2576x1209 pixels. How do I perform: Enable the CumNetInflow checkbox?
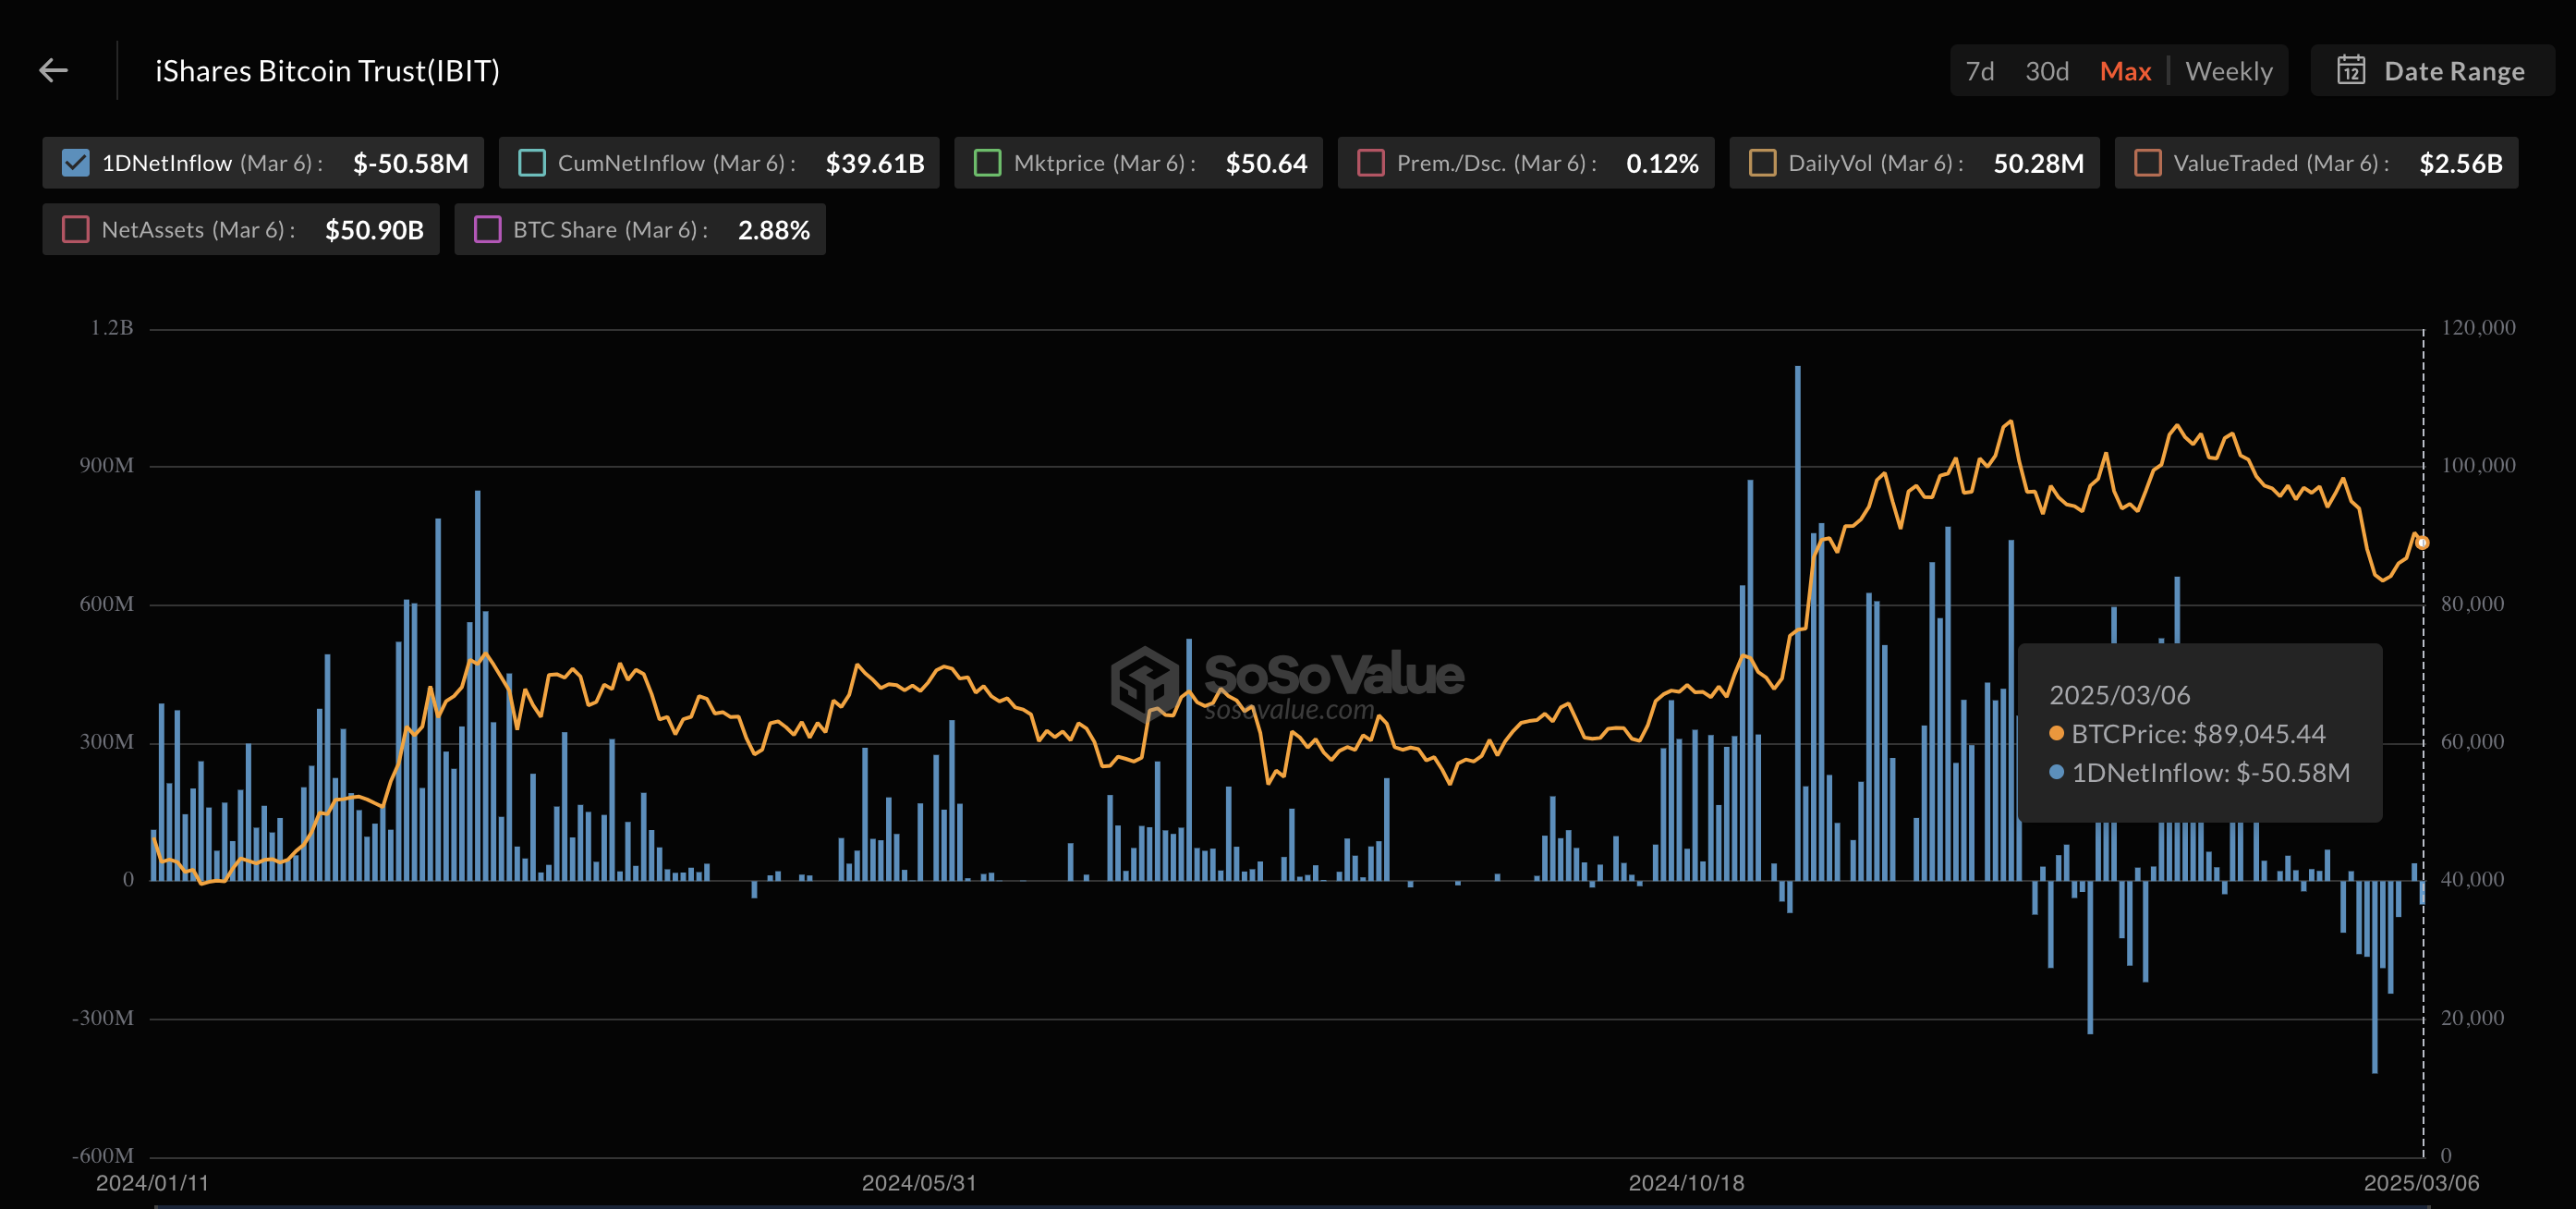pyautogui.click(x=531, y=163)
